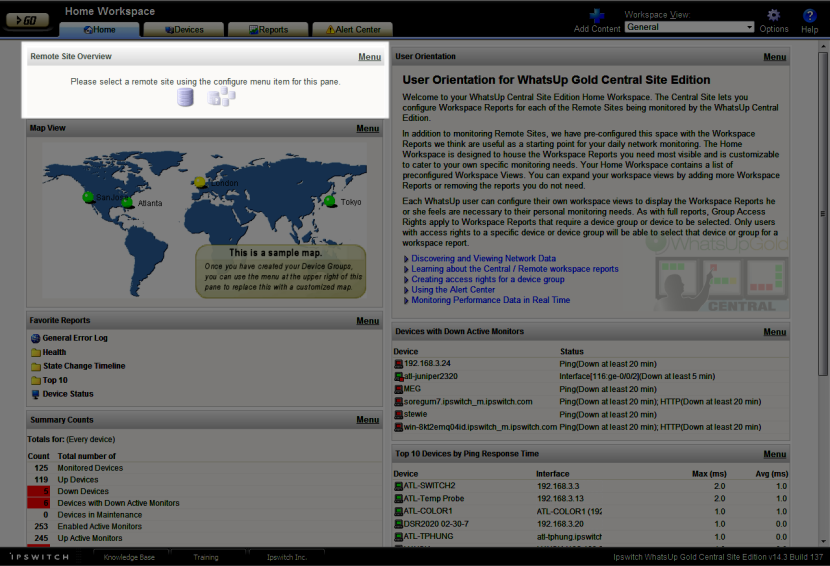Click scrollbar down arrow

pyautogui.click(x=823, y=542)
